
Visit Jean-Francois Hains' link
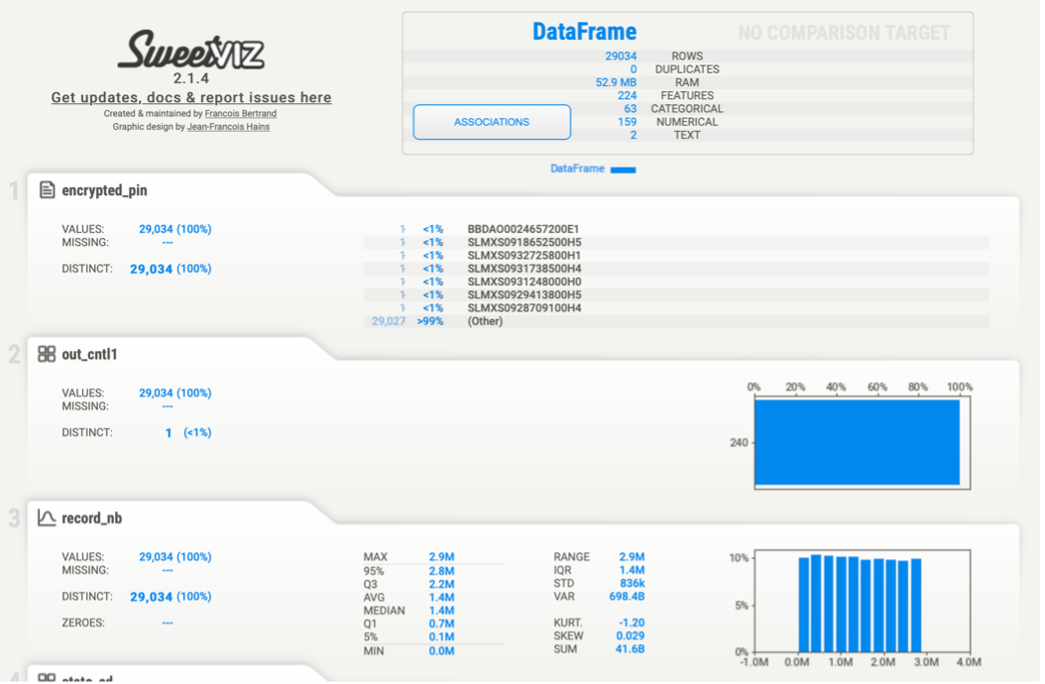click(228, 127)
